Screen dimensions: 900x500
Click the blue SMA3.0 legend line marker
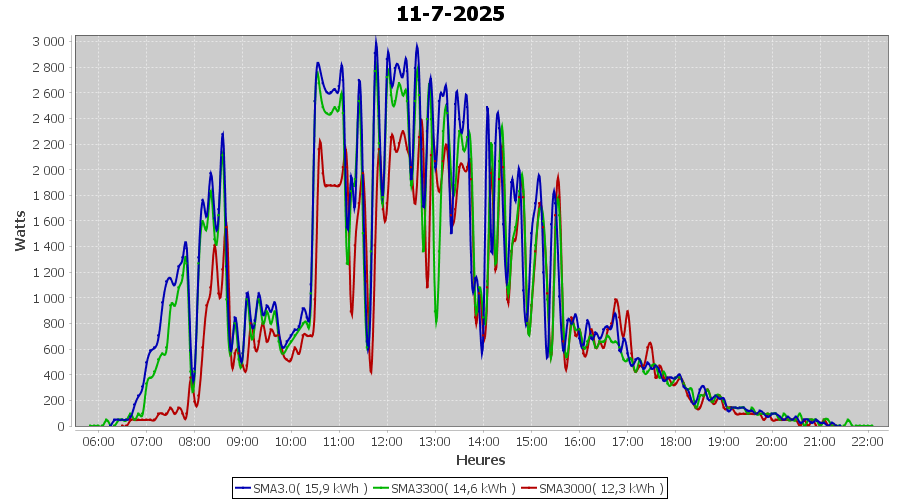tap(243, 489)
